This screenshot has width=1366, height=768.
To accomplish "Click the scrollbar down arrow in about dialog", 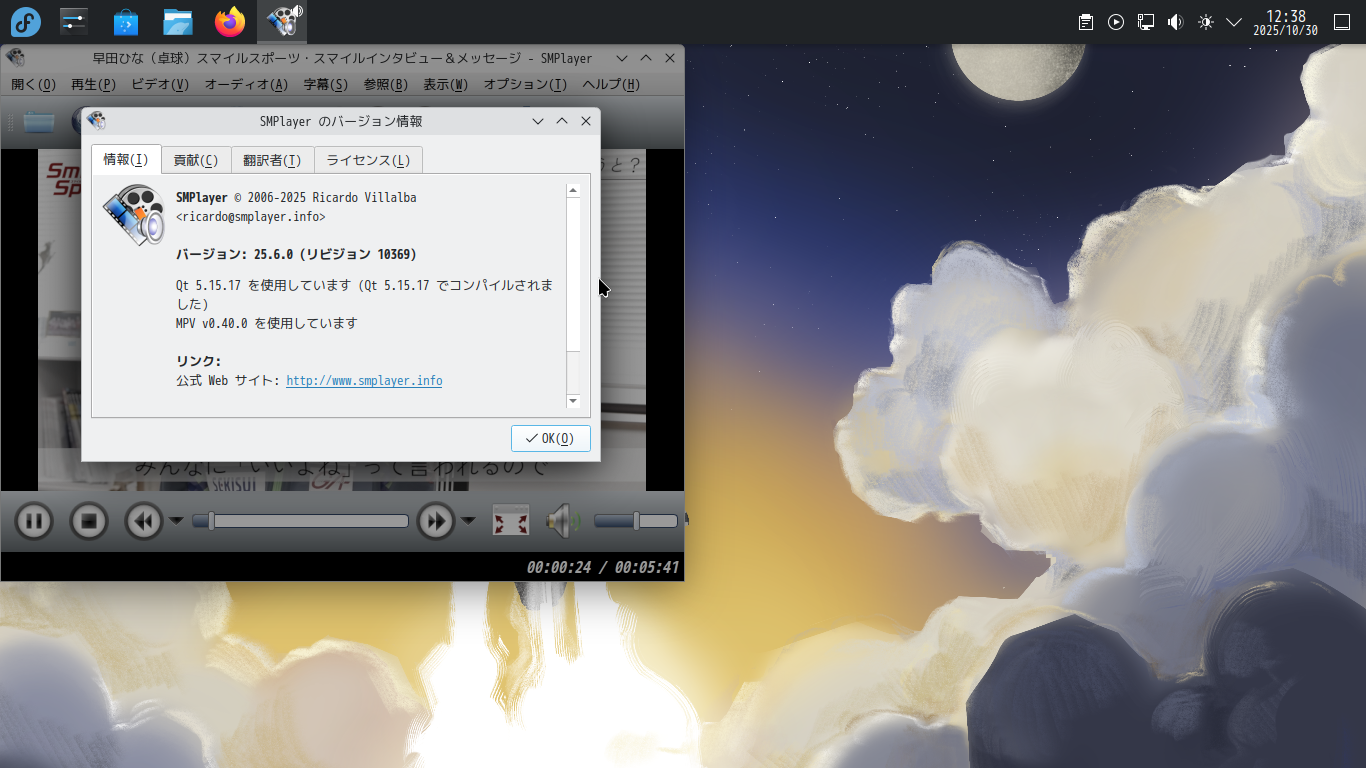I will tap(573, 401).
